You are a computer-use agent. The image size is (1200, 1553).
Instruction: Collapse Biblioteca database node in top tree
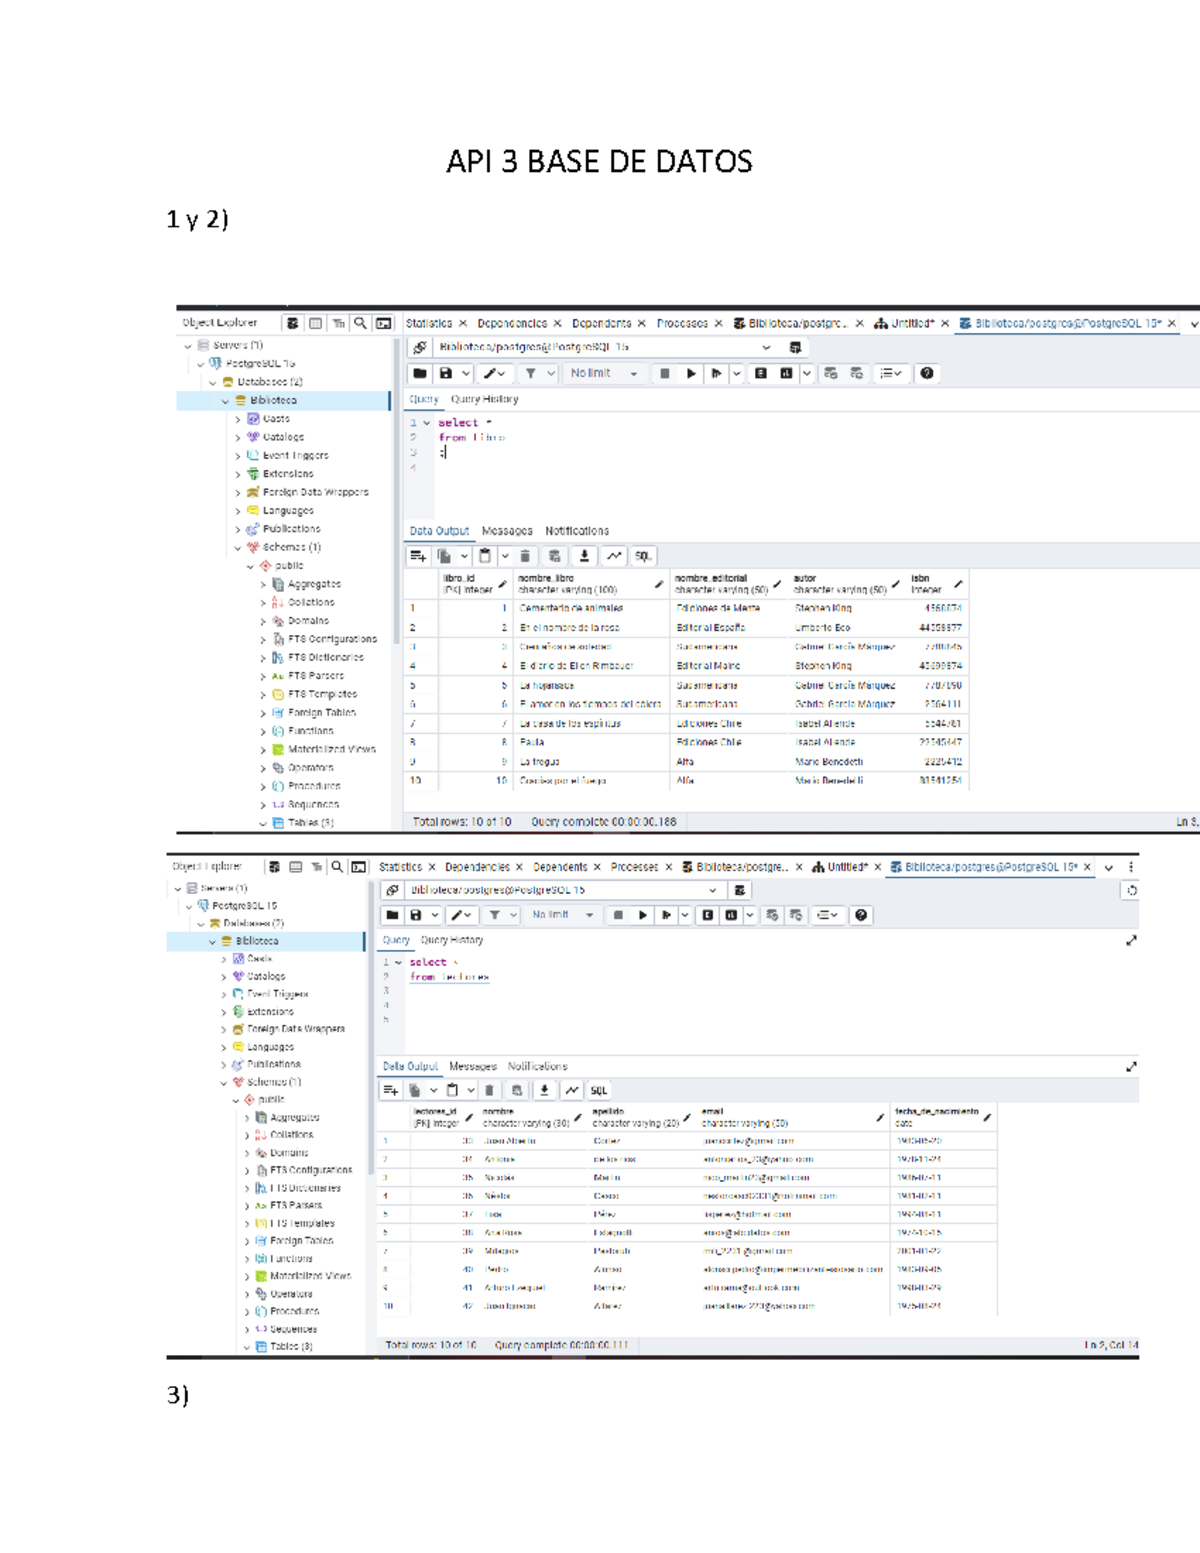pos(225,401)
